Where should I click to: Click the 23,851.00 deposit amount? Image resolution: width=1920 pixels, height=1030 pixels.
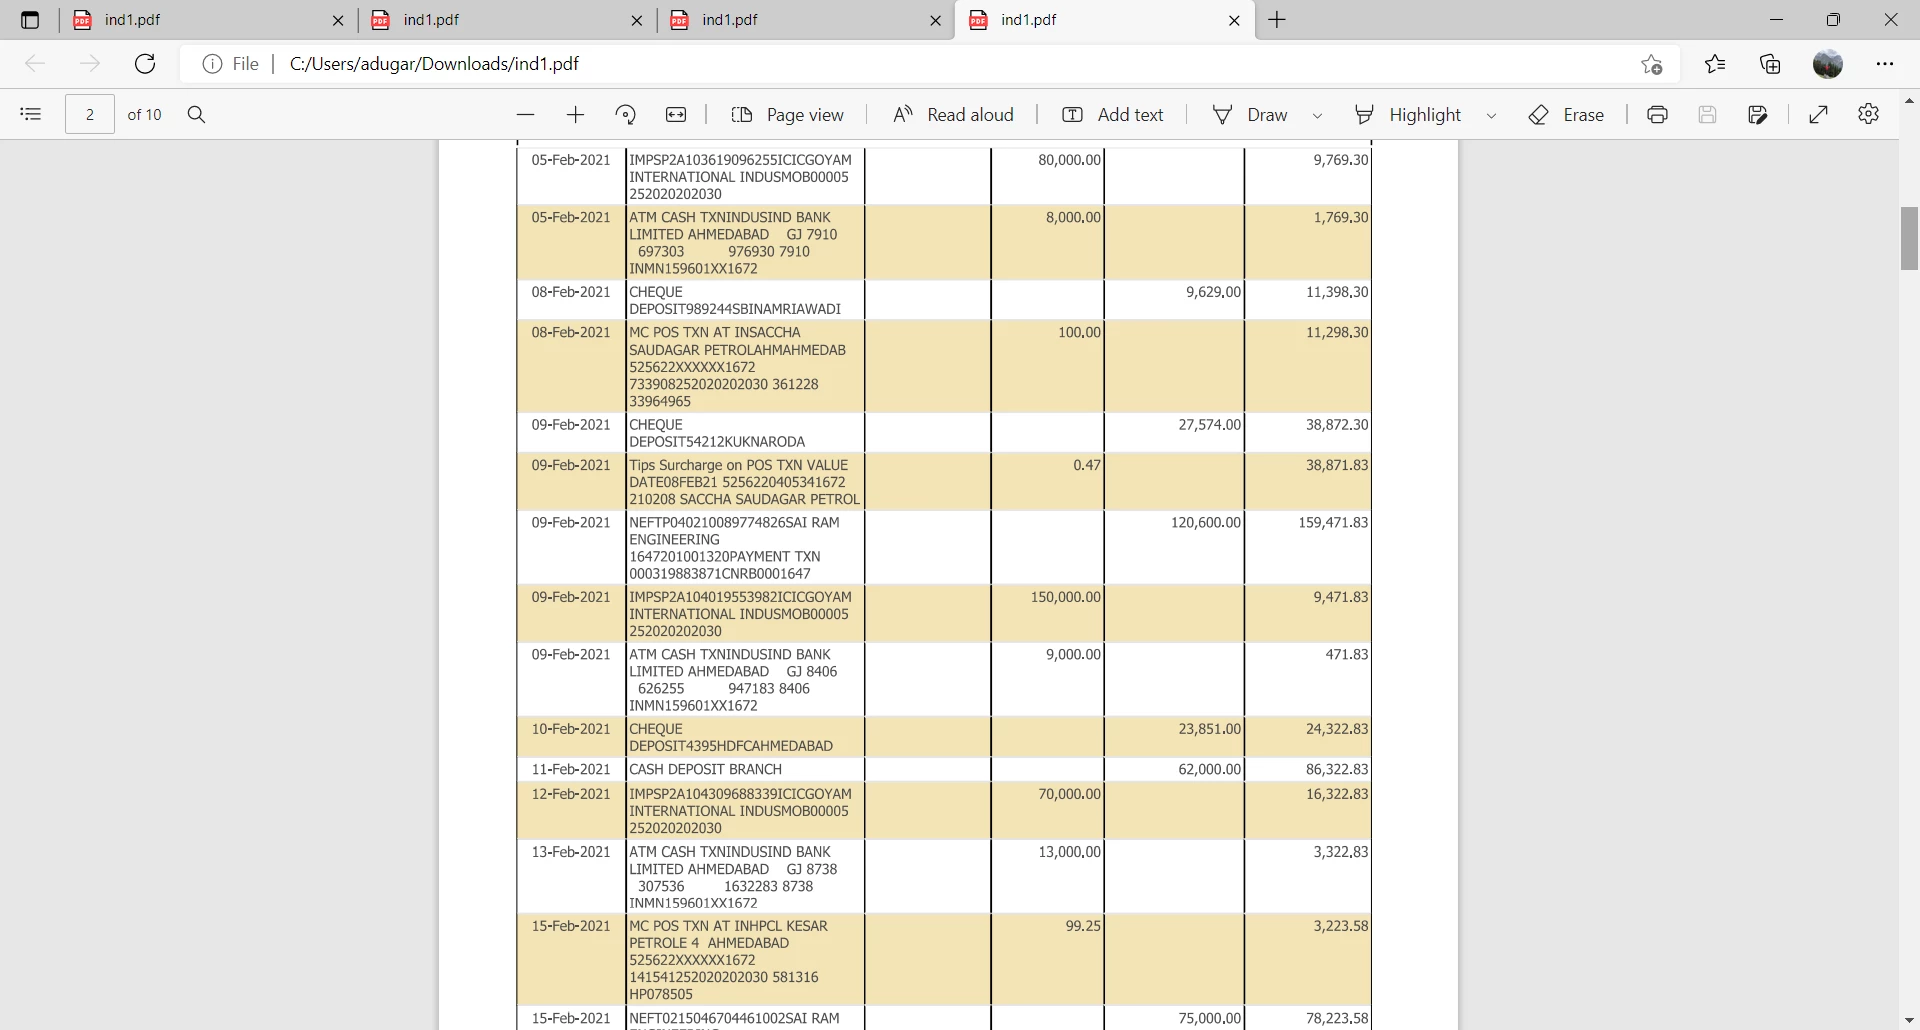click(1210, 730)
